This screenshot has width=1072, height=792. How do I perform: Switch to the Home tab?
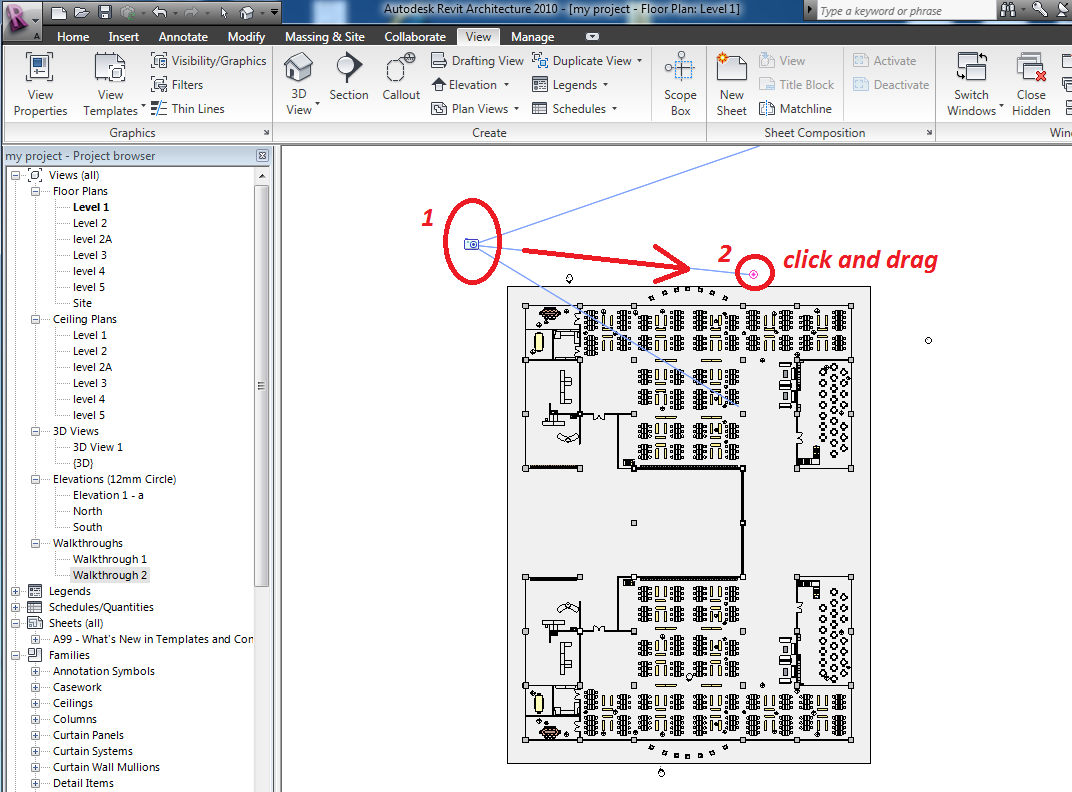coord(73,37)
